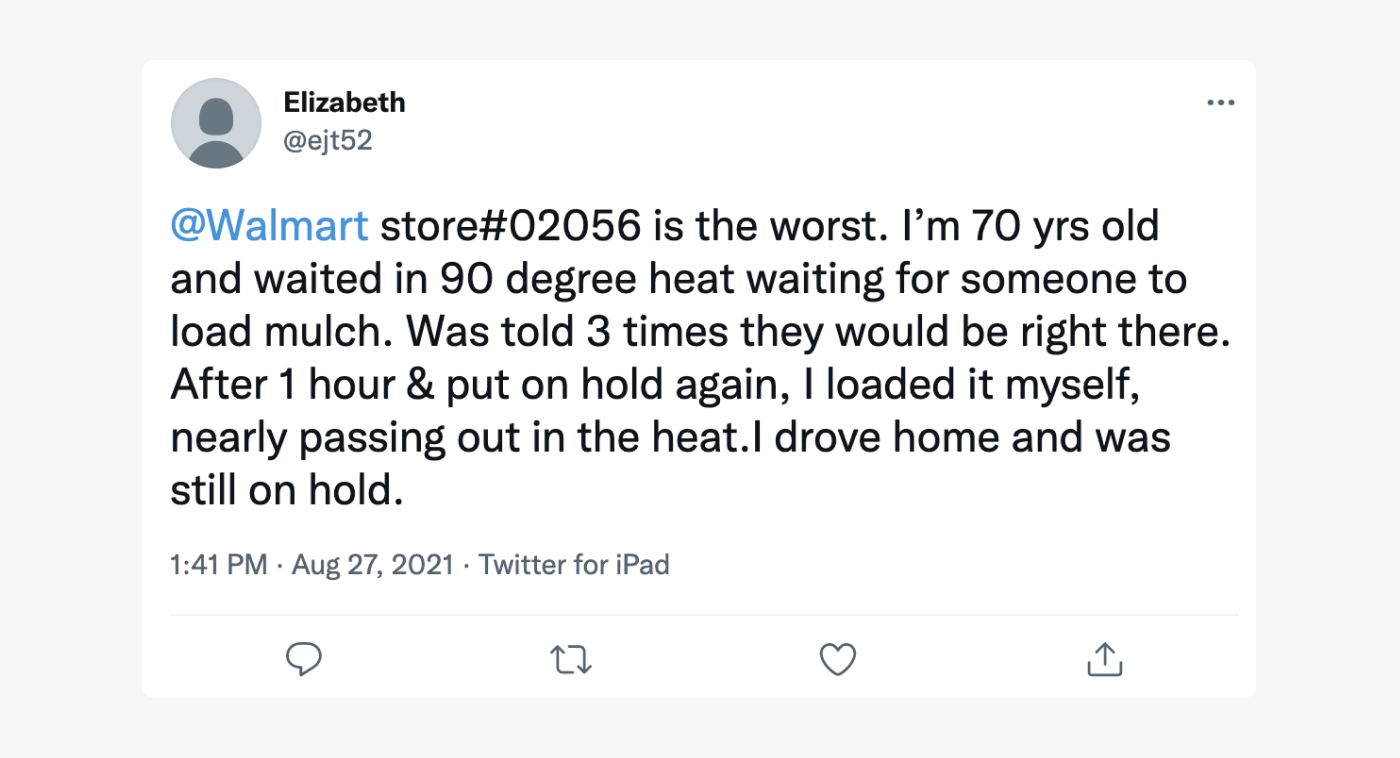Like the tweet with the heart icon
This screenshot has width=1400, height=758.
tap(837, 659)
